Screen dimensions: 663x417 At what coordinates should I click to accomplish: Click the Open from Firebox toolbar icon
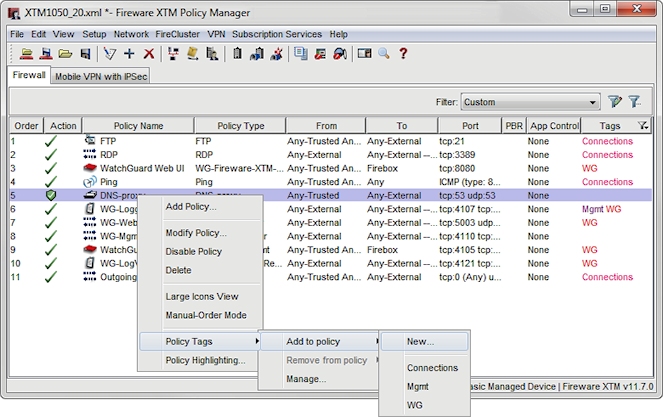click(27, 54)
